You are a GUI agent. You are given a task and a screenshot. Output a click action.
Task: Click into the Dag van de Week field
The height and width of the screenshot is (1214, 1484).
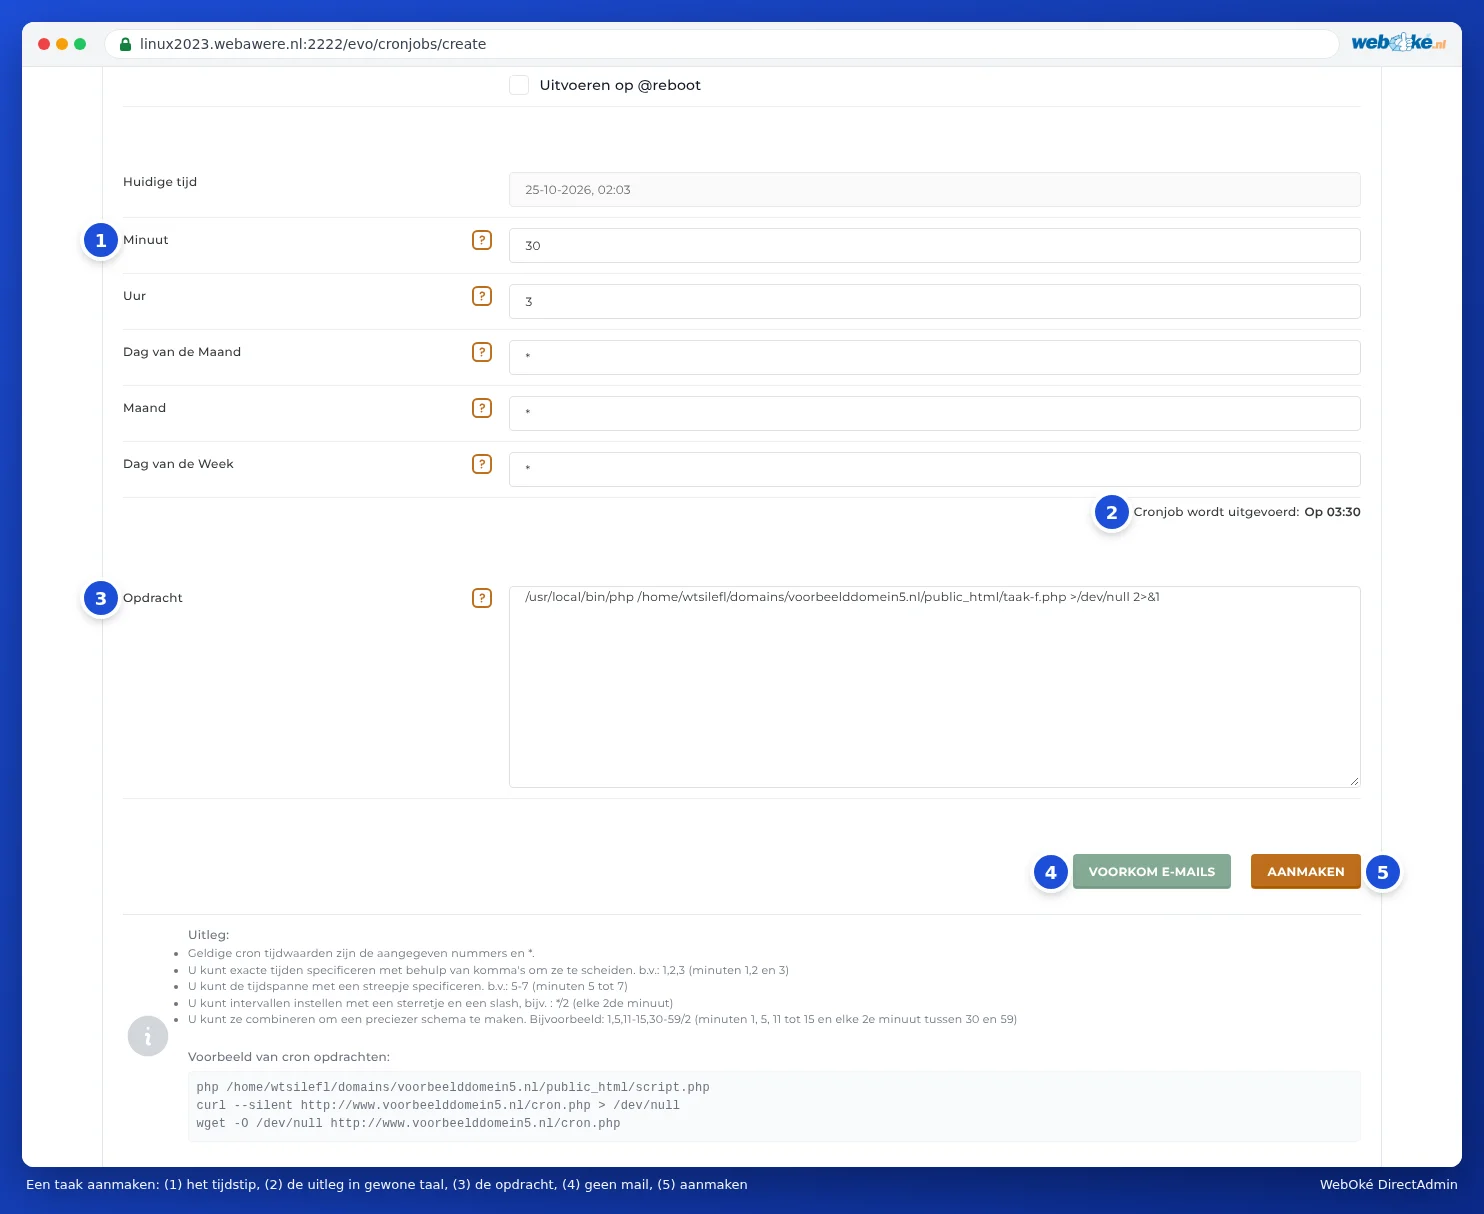tap(935, 470)
